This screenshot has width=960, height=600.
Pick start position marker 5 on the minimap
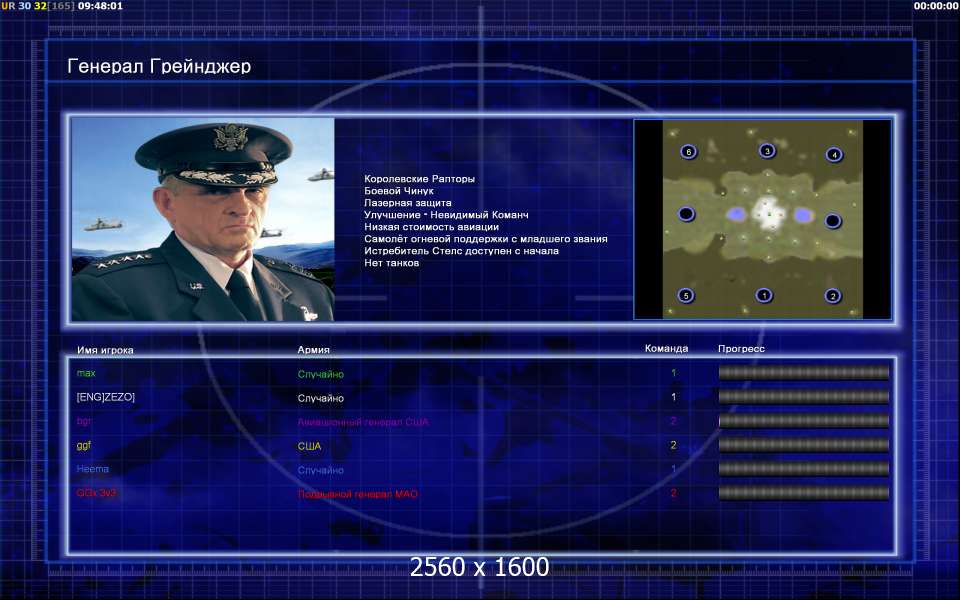686,295
